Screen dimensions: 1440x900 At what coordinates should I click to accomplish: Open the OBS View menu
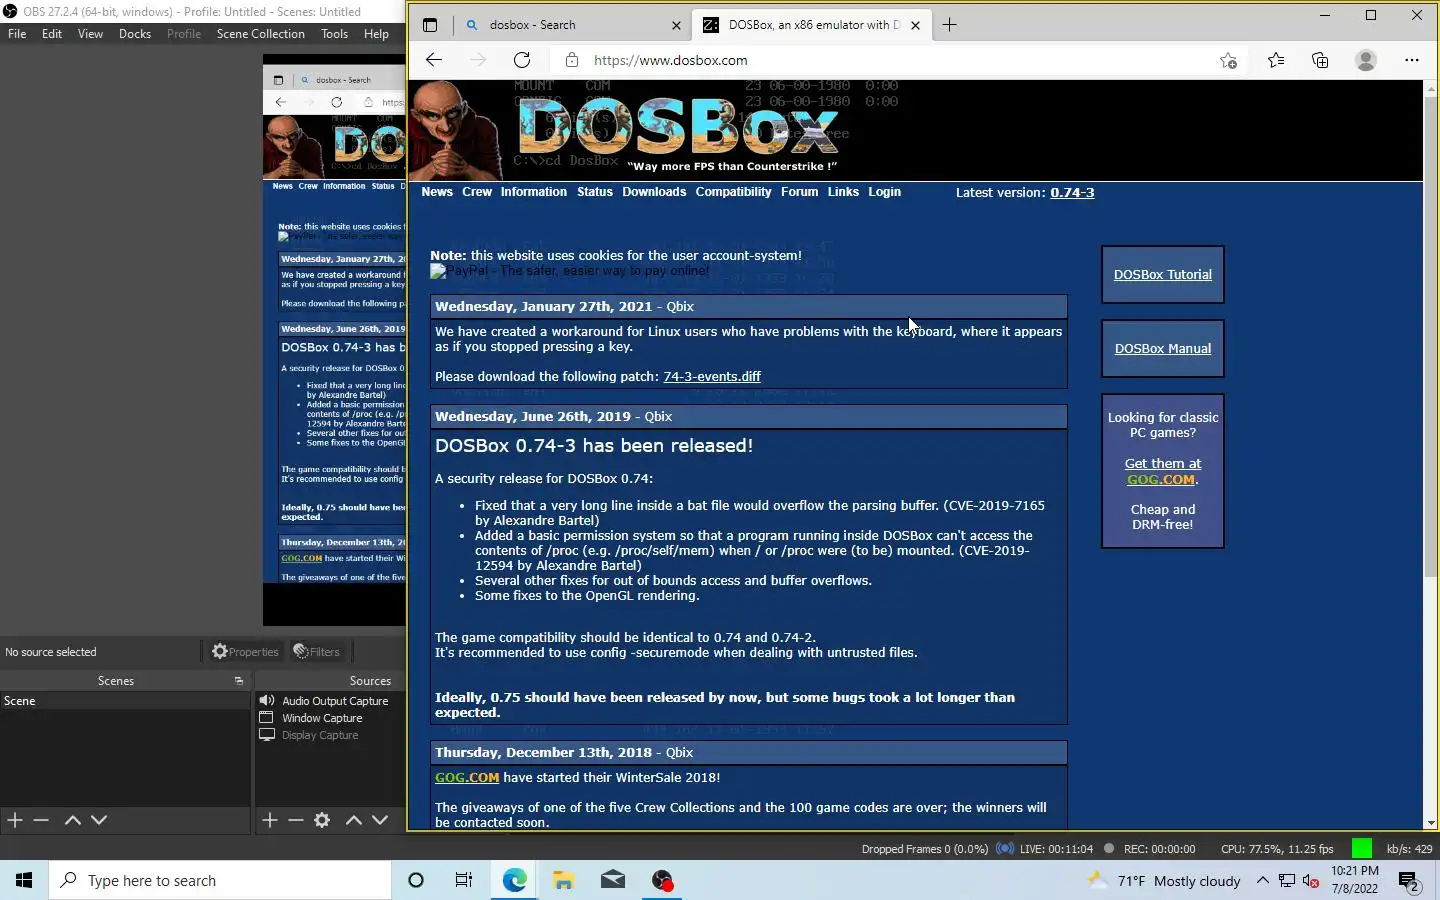[x=90, y=34]
